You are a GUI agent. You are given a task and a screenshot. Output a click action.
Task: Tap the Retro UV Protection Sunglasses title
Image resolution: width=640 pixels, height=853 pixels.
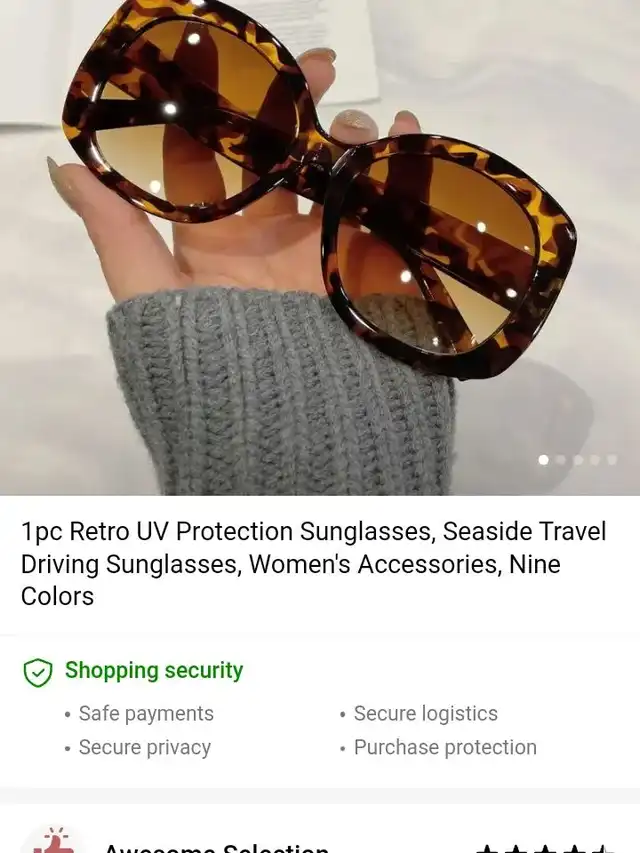pos(313,564)
